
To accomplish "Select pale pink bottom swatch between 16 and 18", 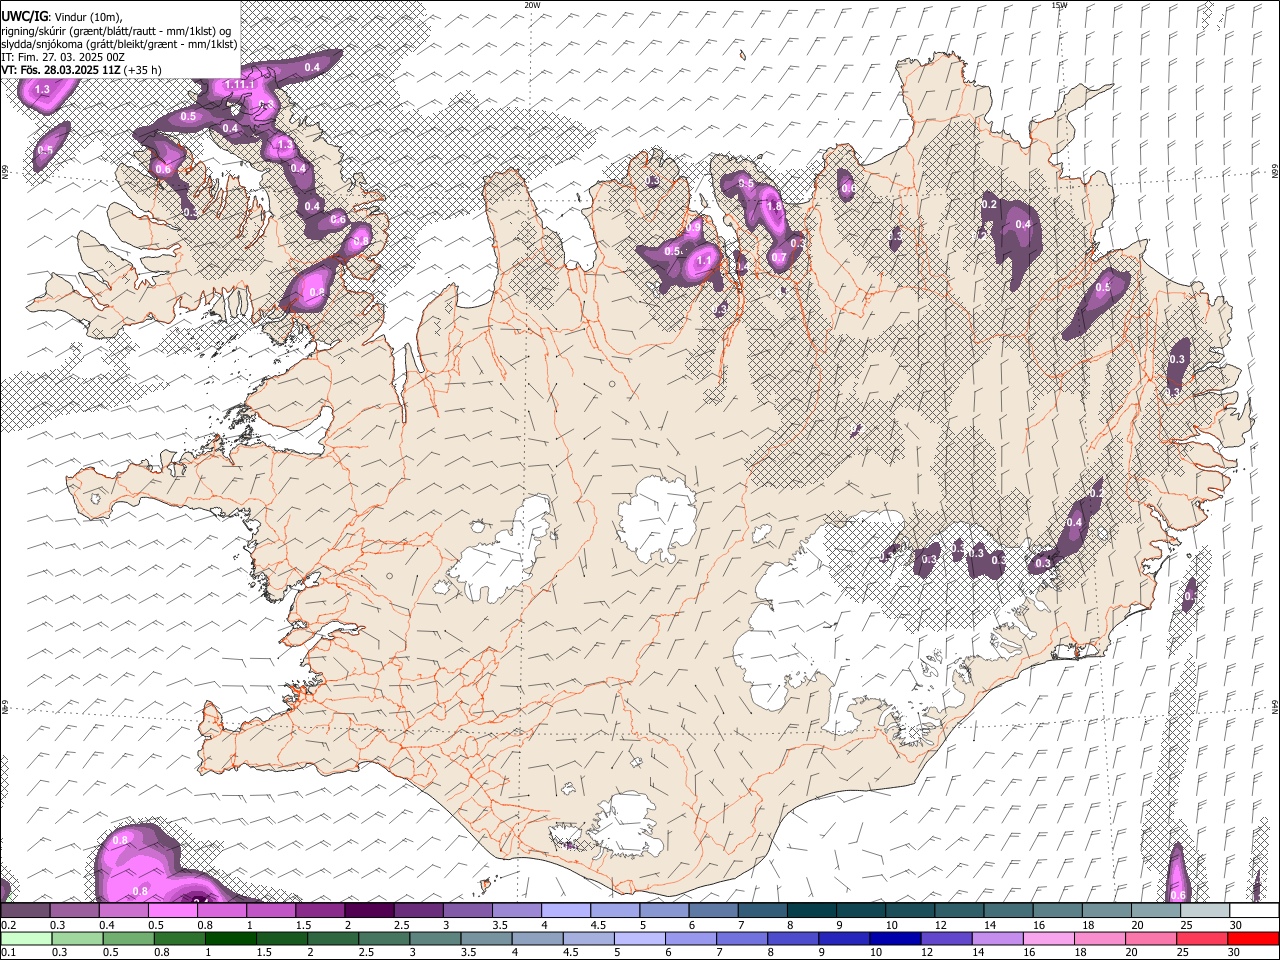I will coord(1049,938).
